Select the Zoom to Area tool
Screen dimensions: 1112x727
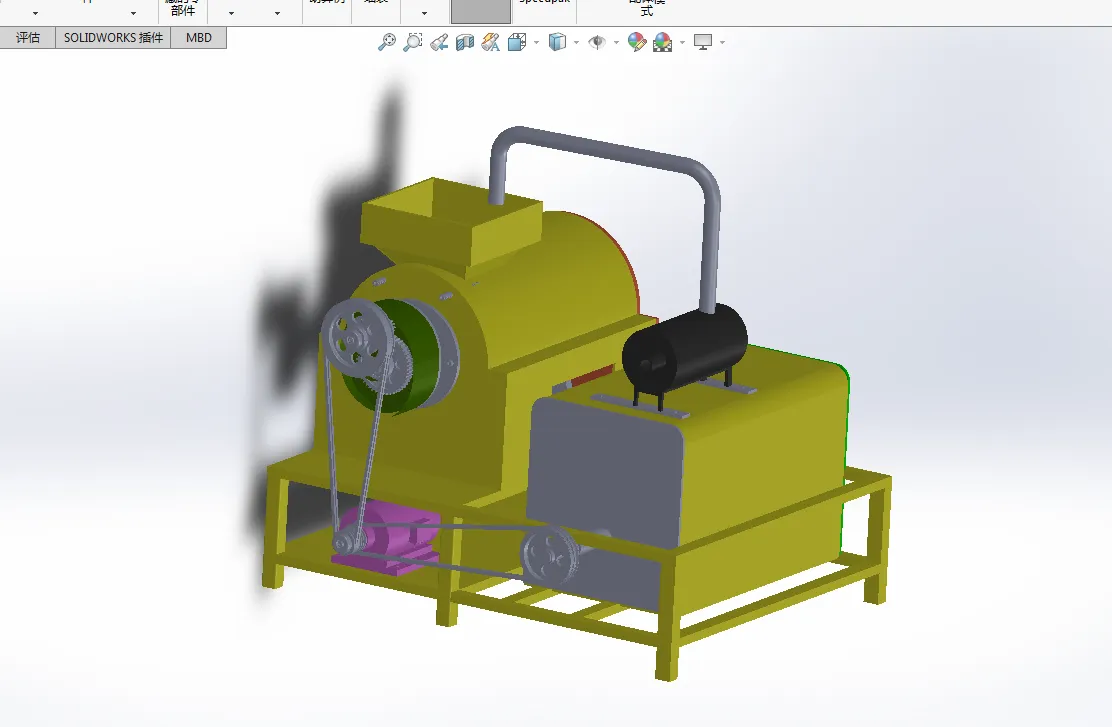pos(413,43)
